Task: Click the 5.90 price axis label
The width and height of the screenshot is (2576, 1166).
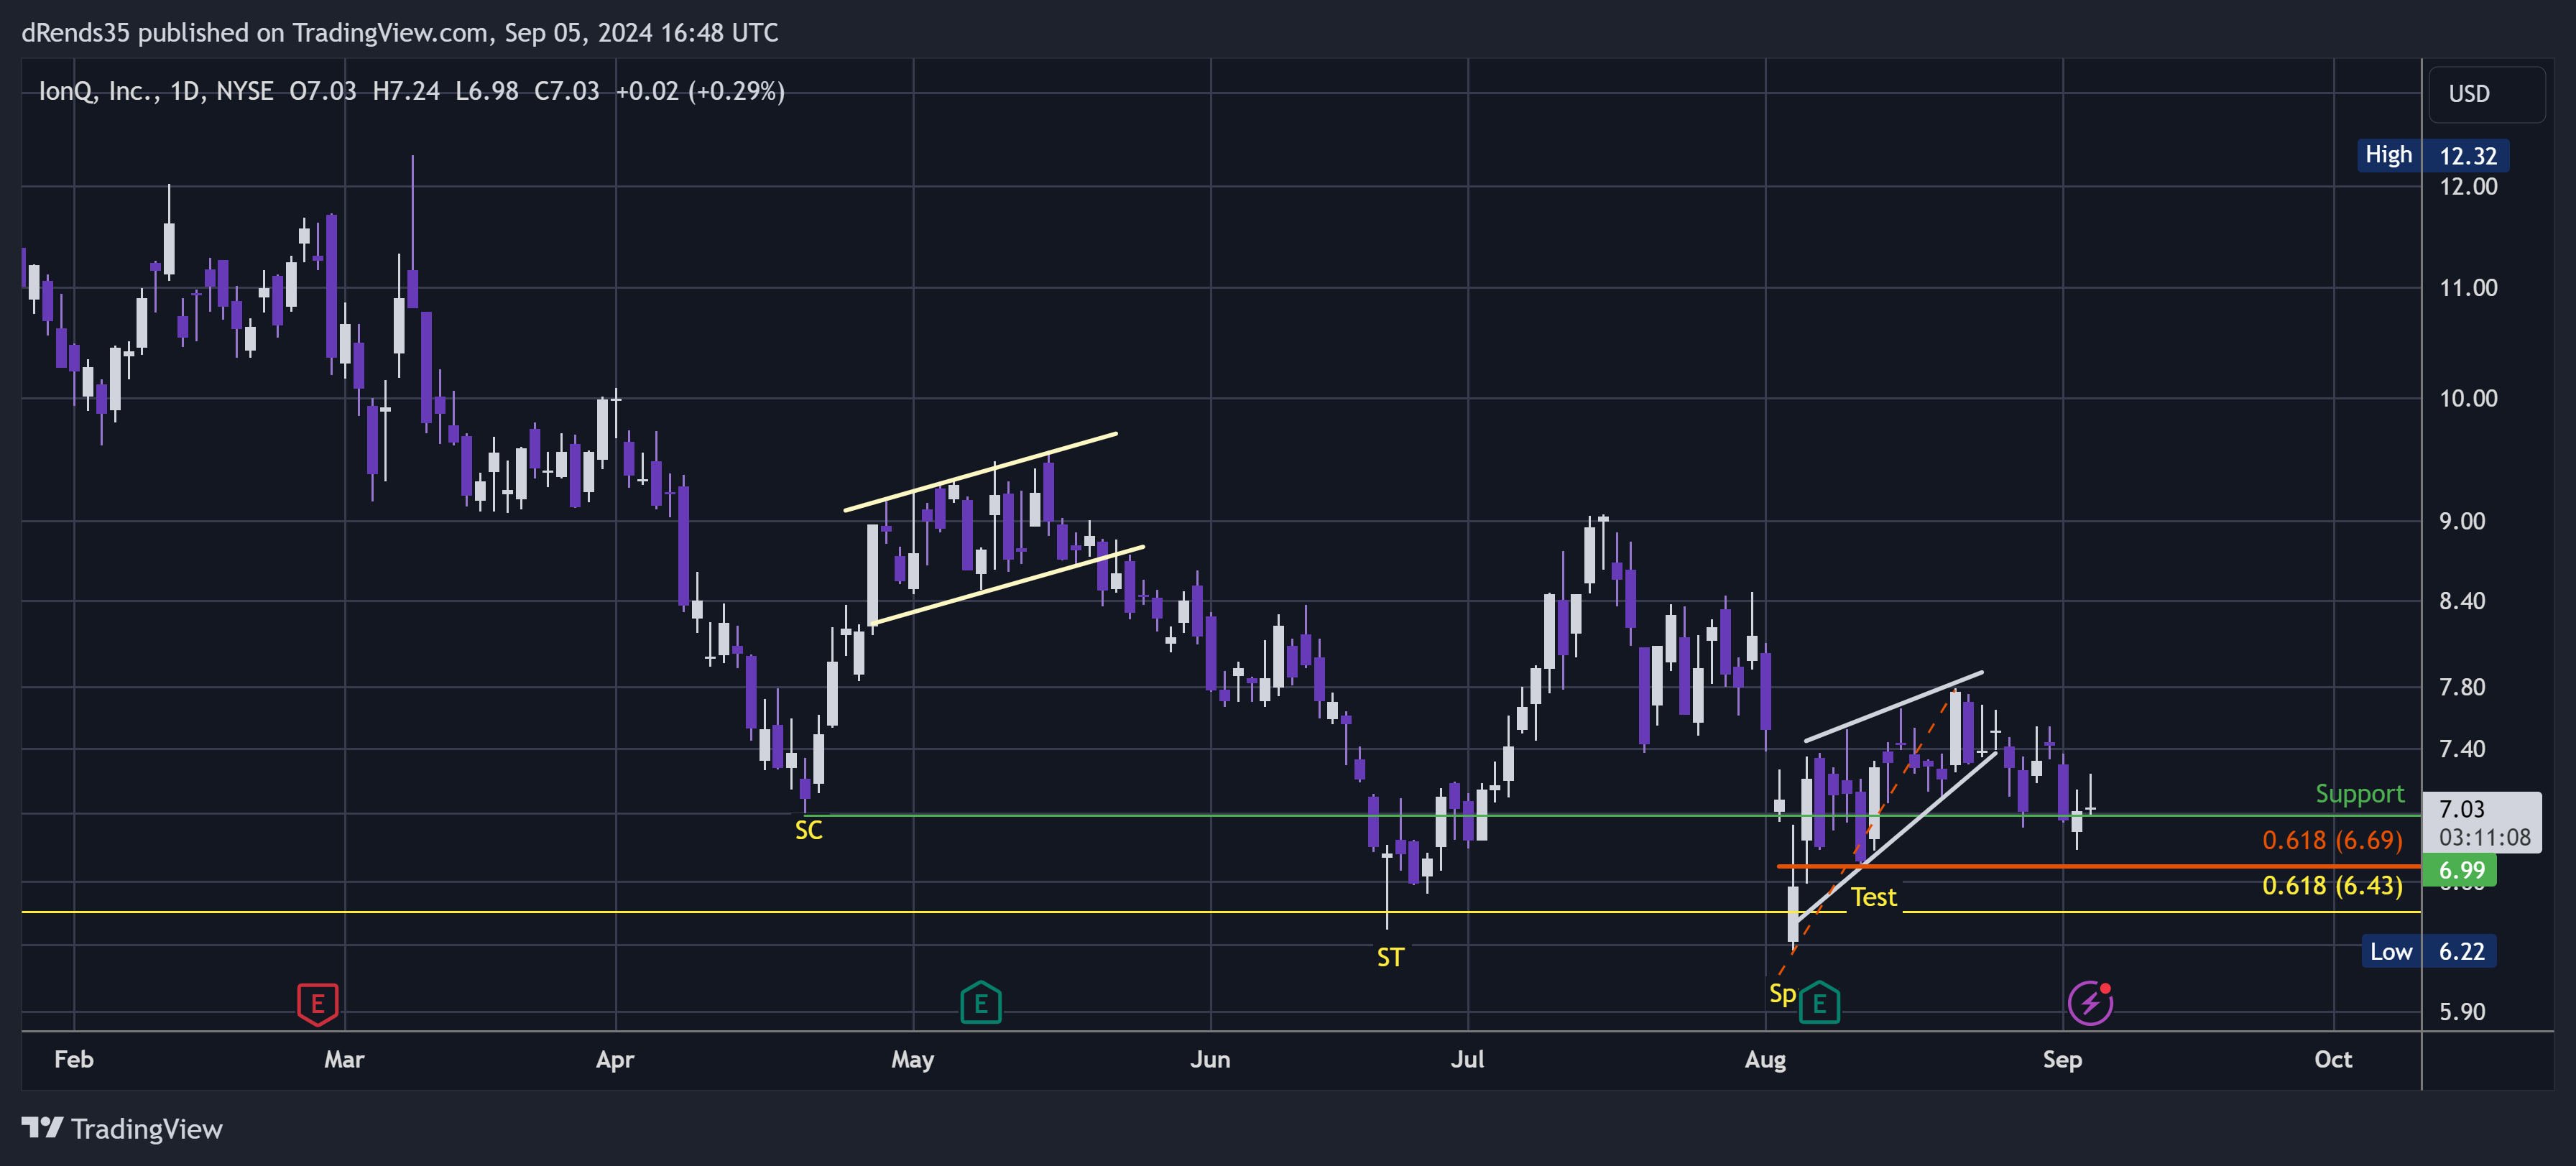Action: pyautogui.click(x=2461, y=1012)
